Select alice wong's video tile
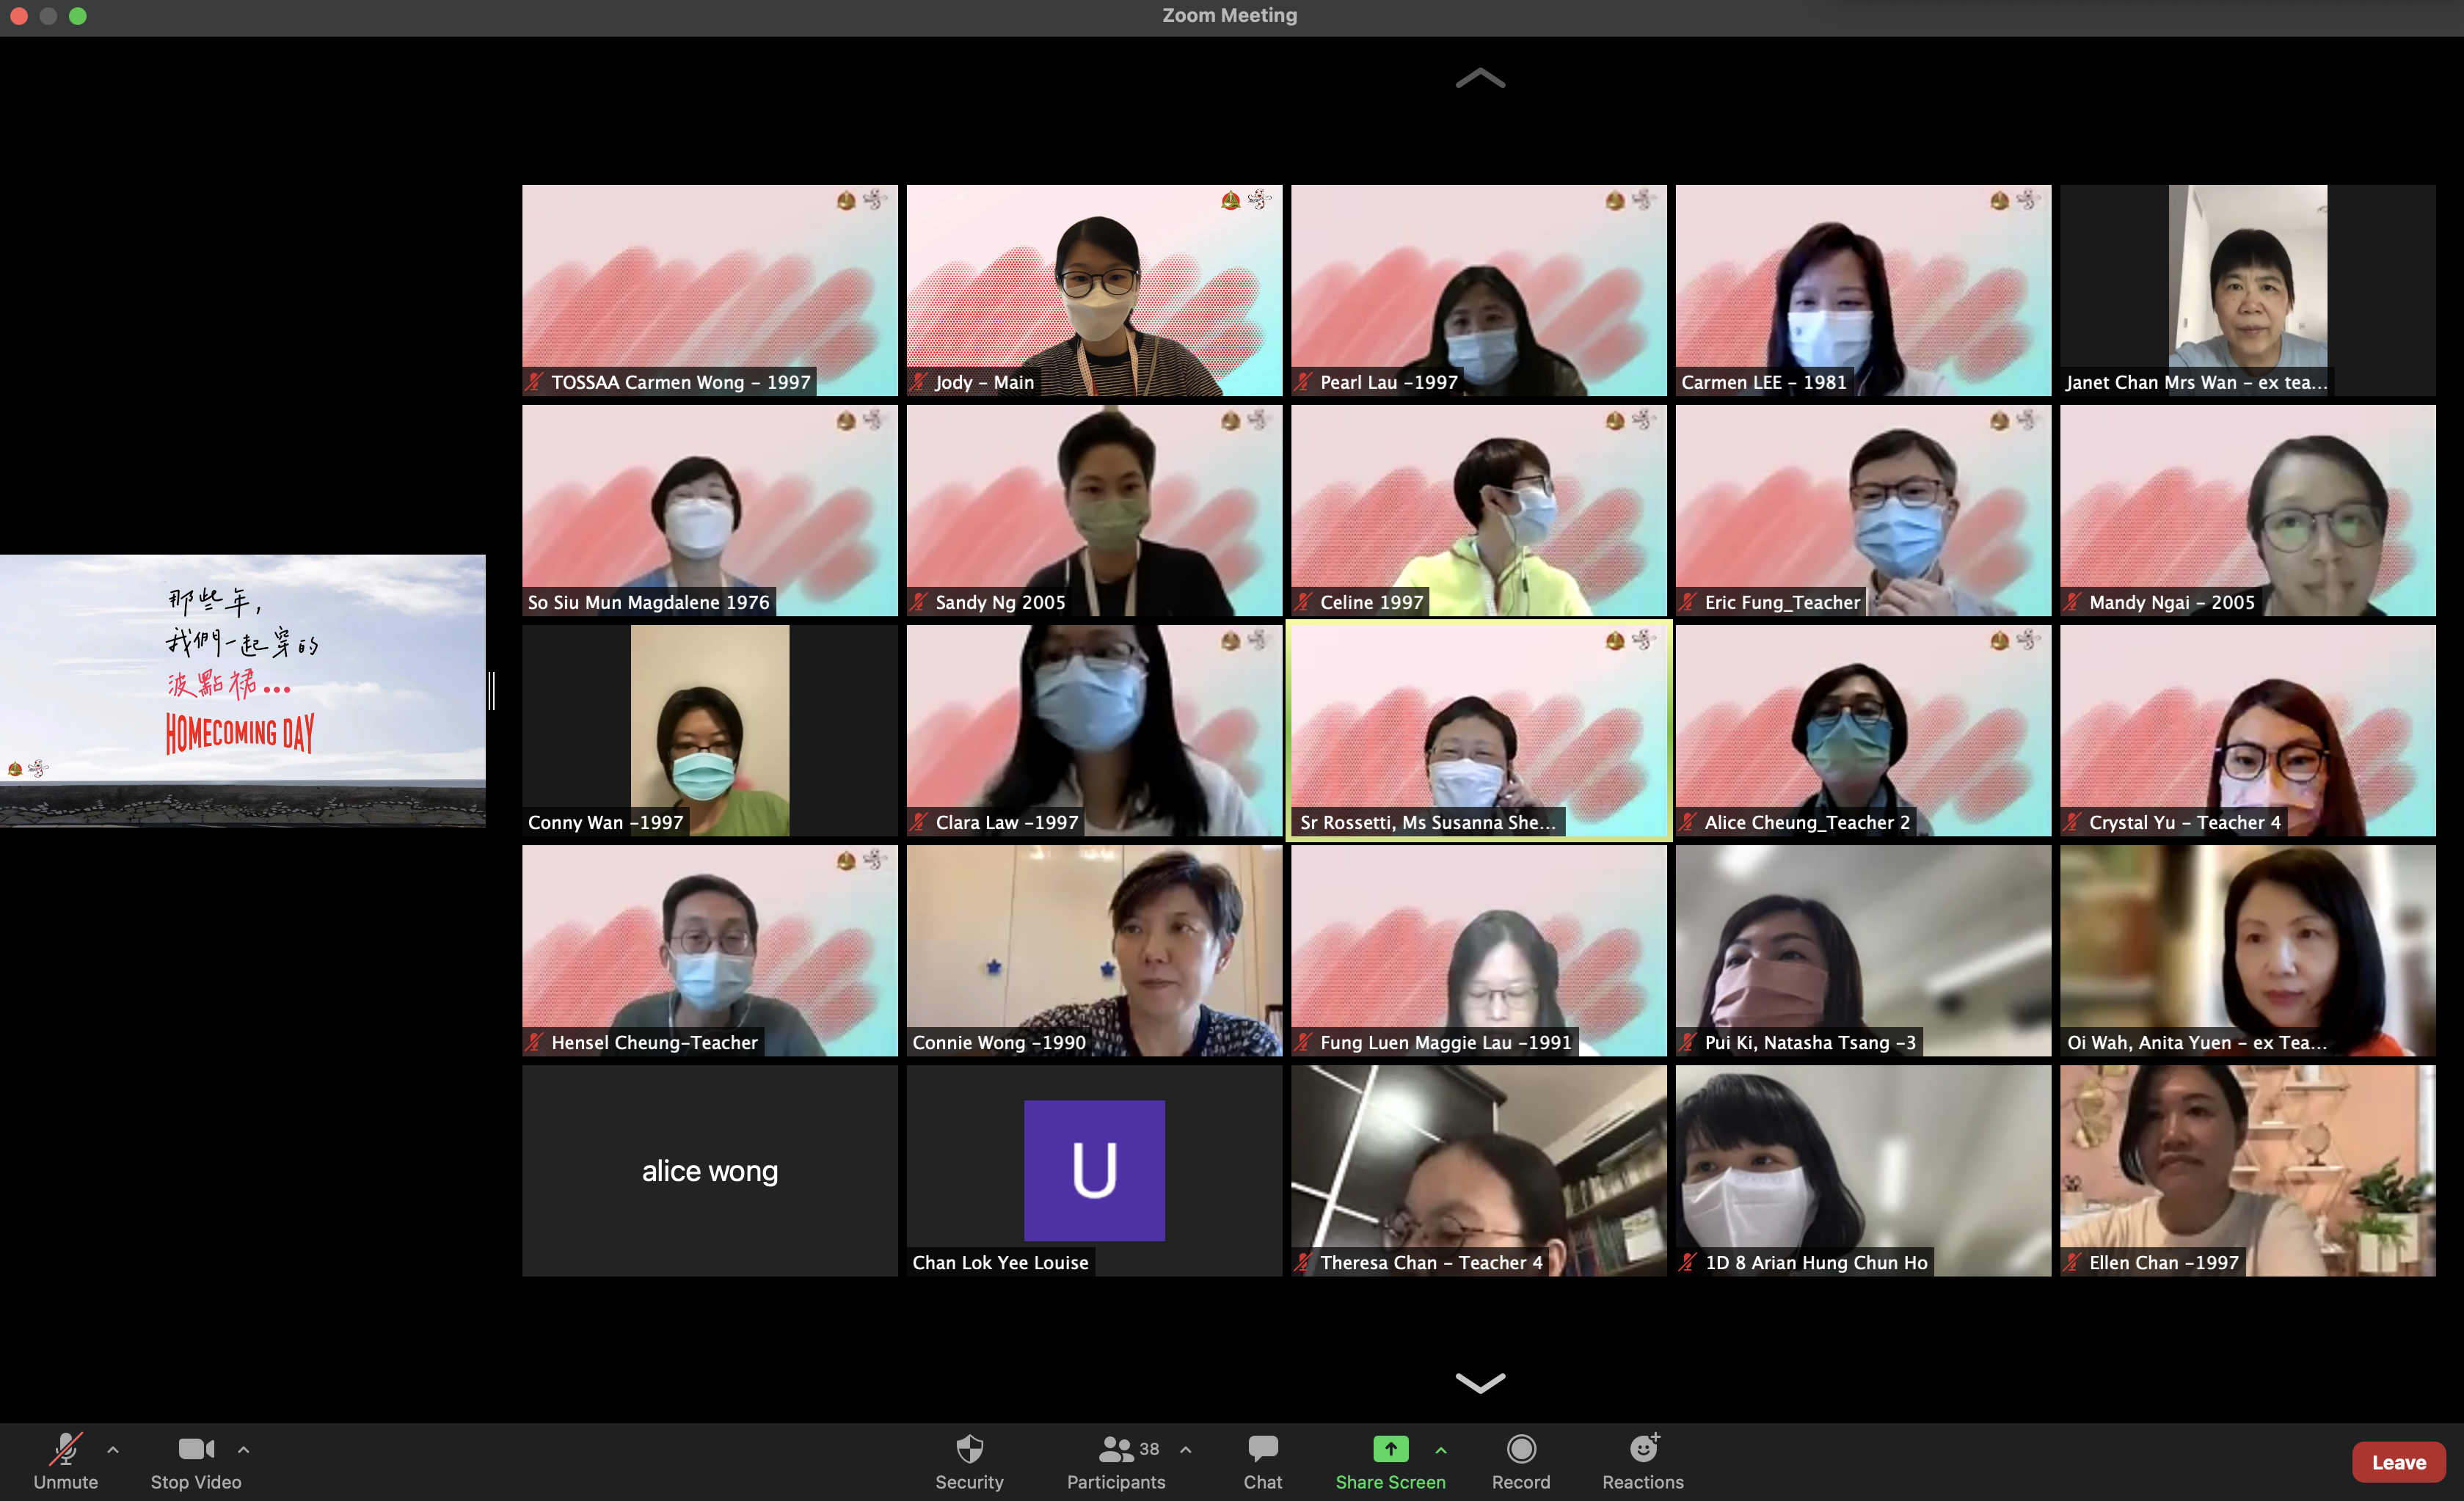The width and height of the screenshot is (2464, 1501). pos(709,1170)
